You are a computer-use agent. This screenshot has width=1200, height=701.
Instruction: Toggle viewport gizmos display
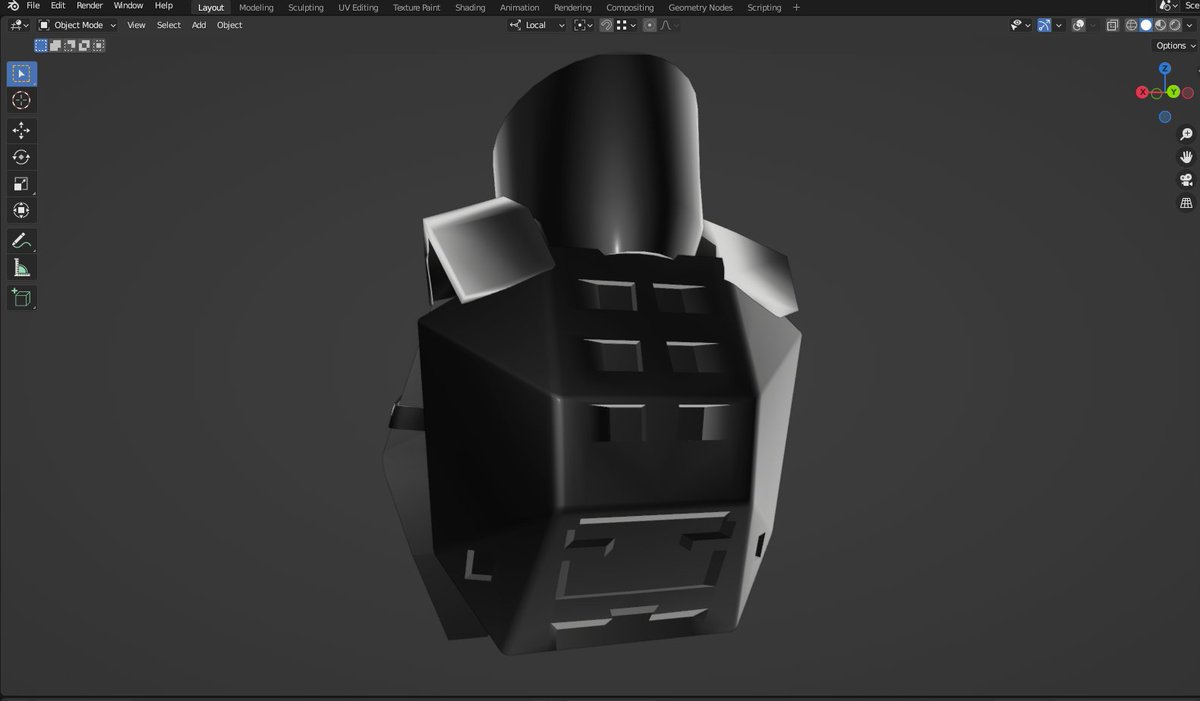pos(1043,25)
